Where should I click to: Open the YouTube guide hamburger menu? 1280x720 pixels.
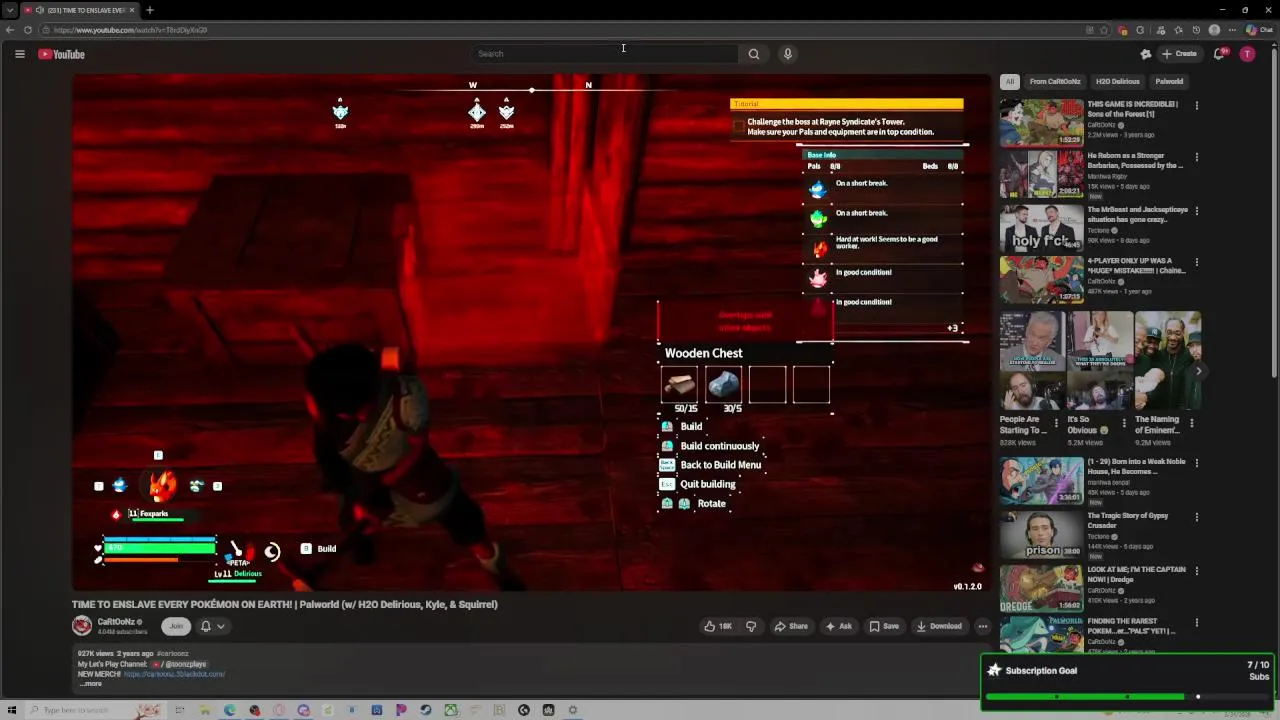pyautogui.click(x=19, y=54)
